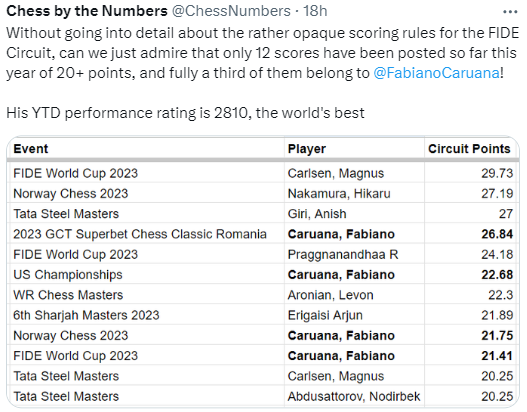Select the Carlsen, Magnus 29.73 row
The image size is (527, 412).
point(263,173)
